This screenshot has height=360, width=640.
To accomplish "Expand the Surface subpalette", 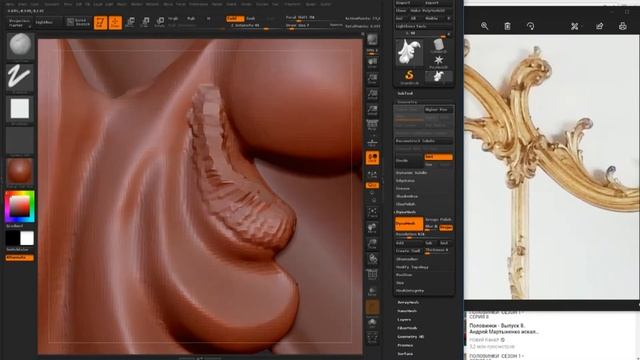I will coord(405,354).
